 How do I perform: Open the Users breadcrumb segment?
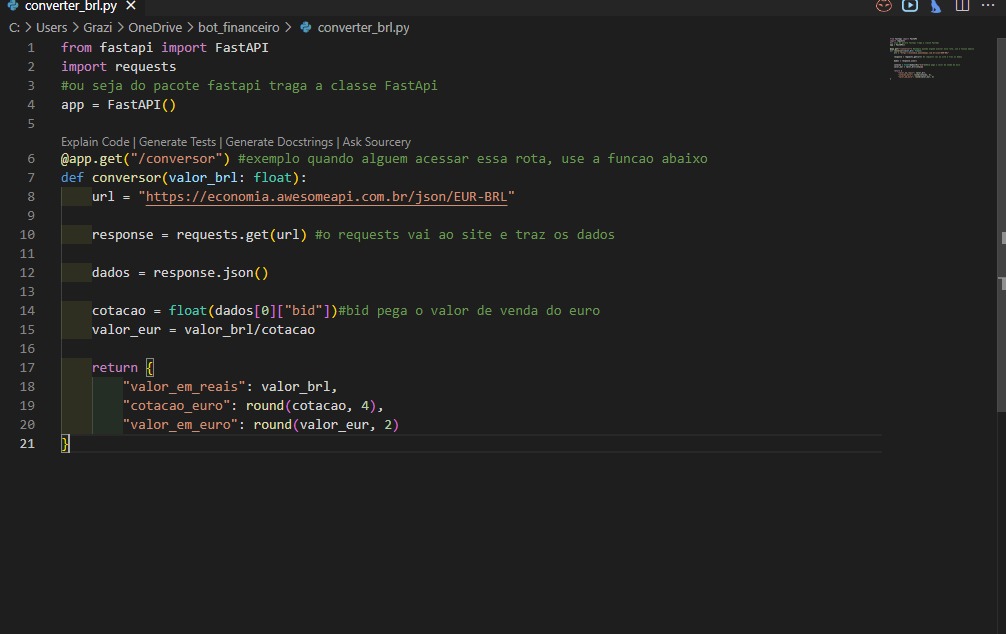pyautogui.click(x=51, y=28)
